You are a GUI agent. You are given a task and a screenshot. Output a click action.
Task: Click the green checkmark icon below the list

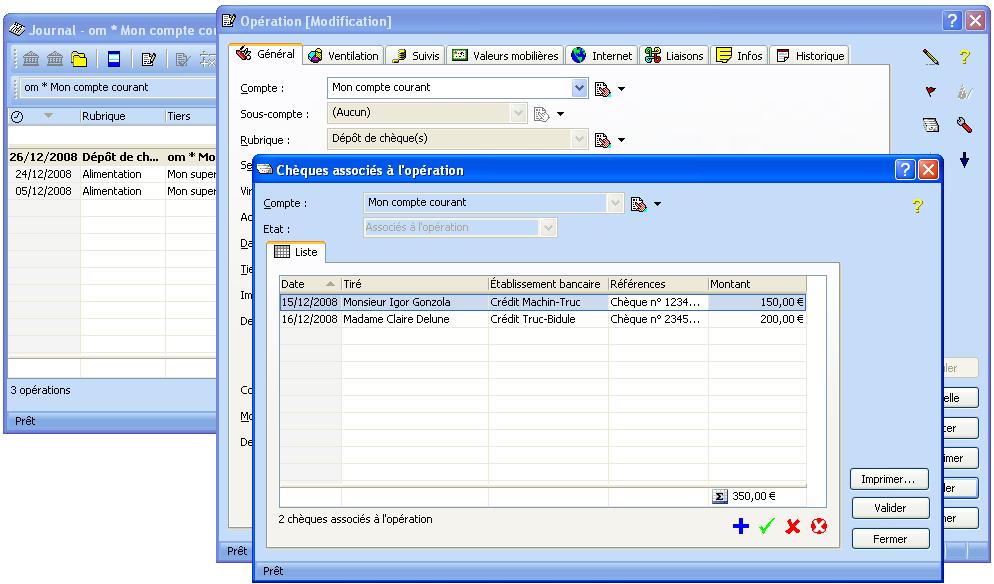[x=767, y=526]
